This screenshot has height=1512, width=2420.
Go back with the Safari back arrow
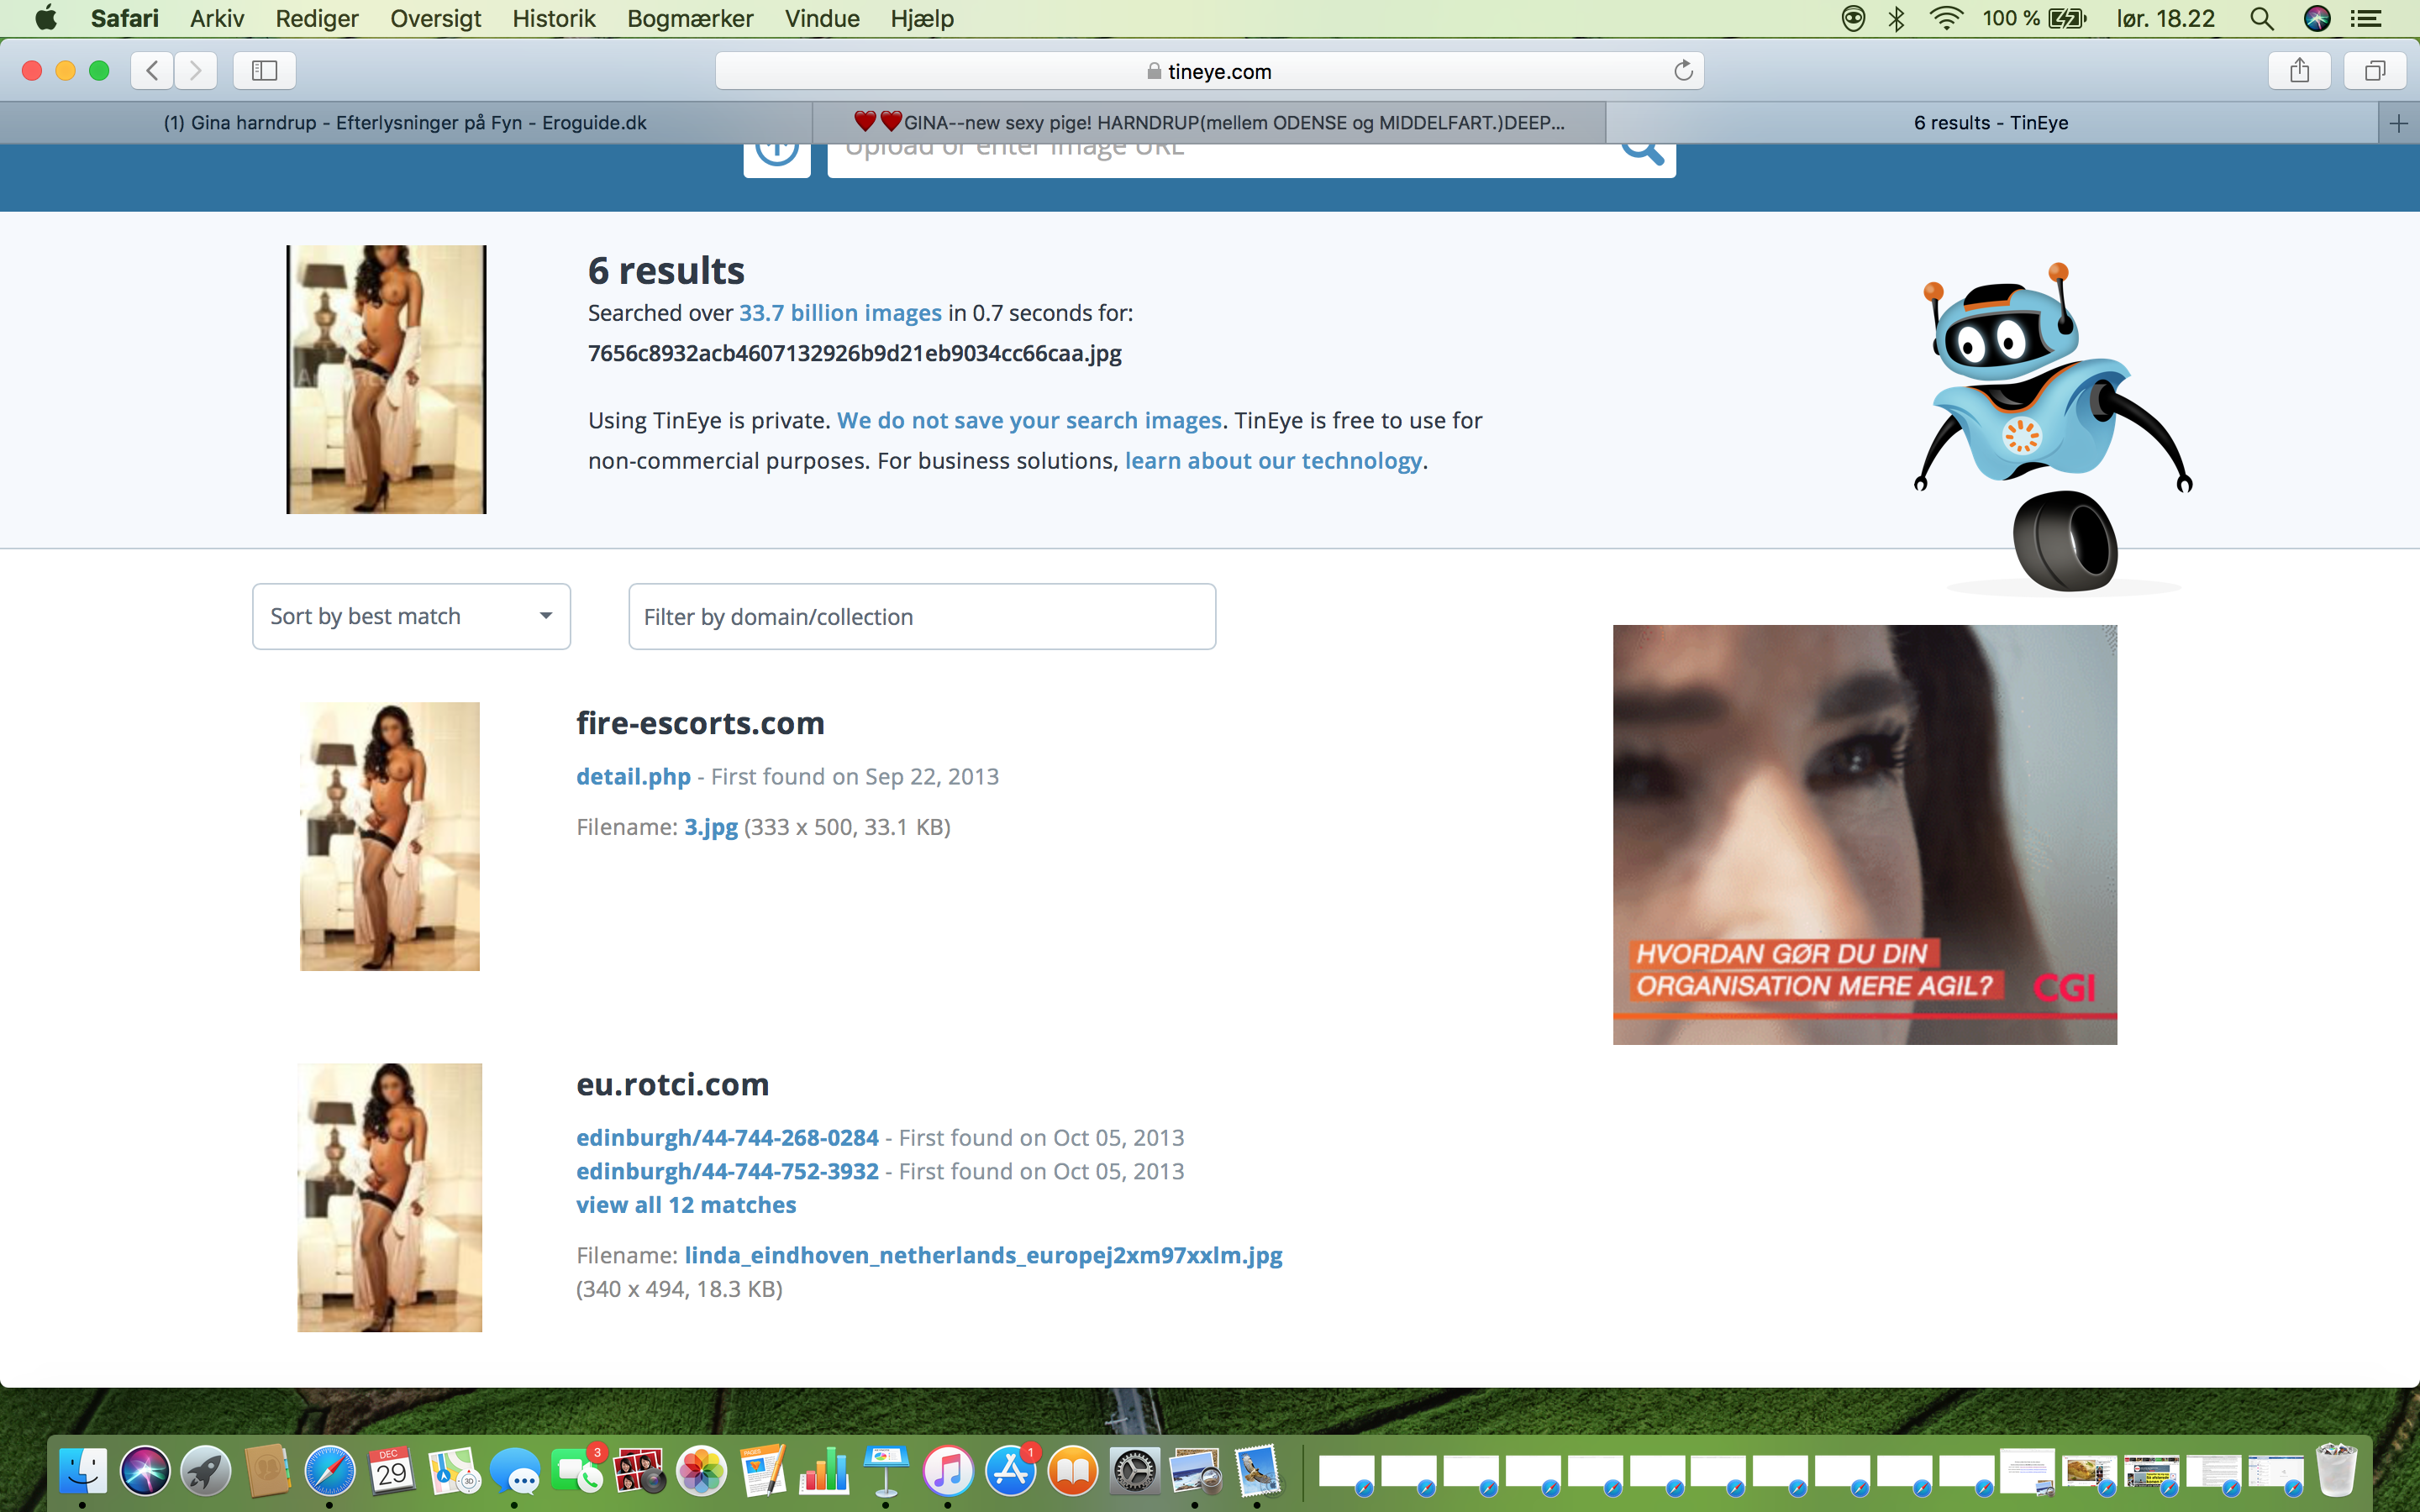coord(152,70)
